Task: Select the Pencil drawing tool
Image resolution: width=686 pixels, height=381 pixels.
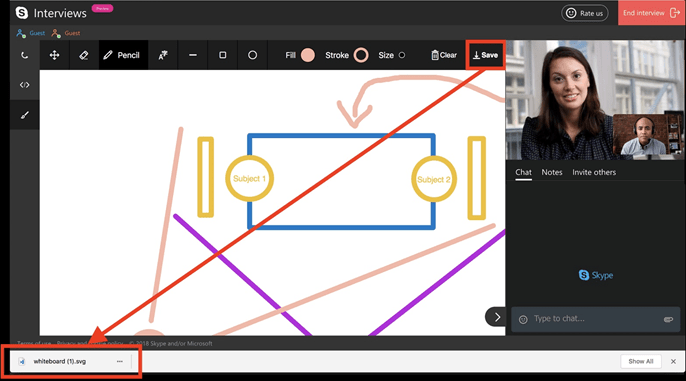Action: click(123, 55)
